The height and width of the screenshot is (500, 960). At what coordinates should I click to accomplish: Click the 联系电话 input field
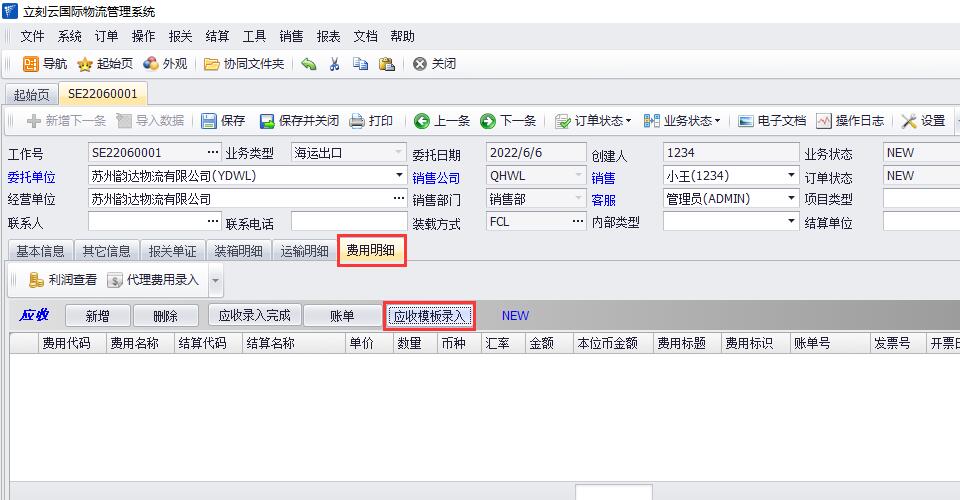(x=343, y=221)
